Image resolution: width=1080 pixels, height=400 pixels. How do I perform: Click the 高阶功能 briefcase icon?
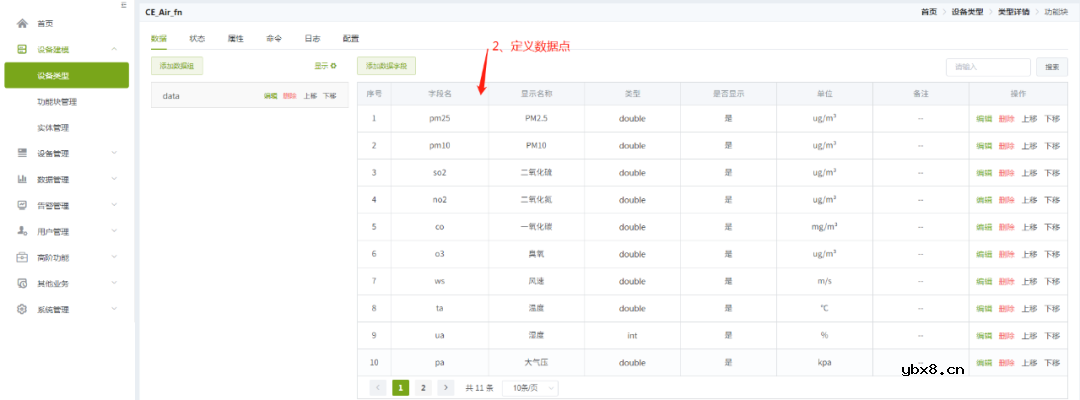click(22, 257)
